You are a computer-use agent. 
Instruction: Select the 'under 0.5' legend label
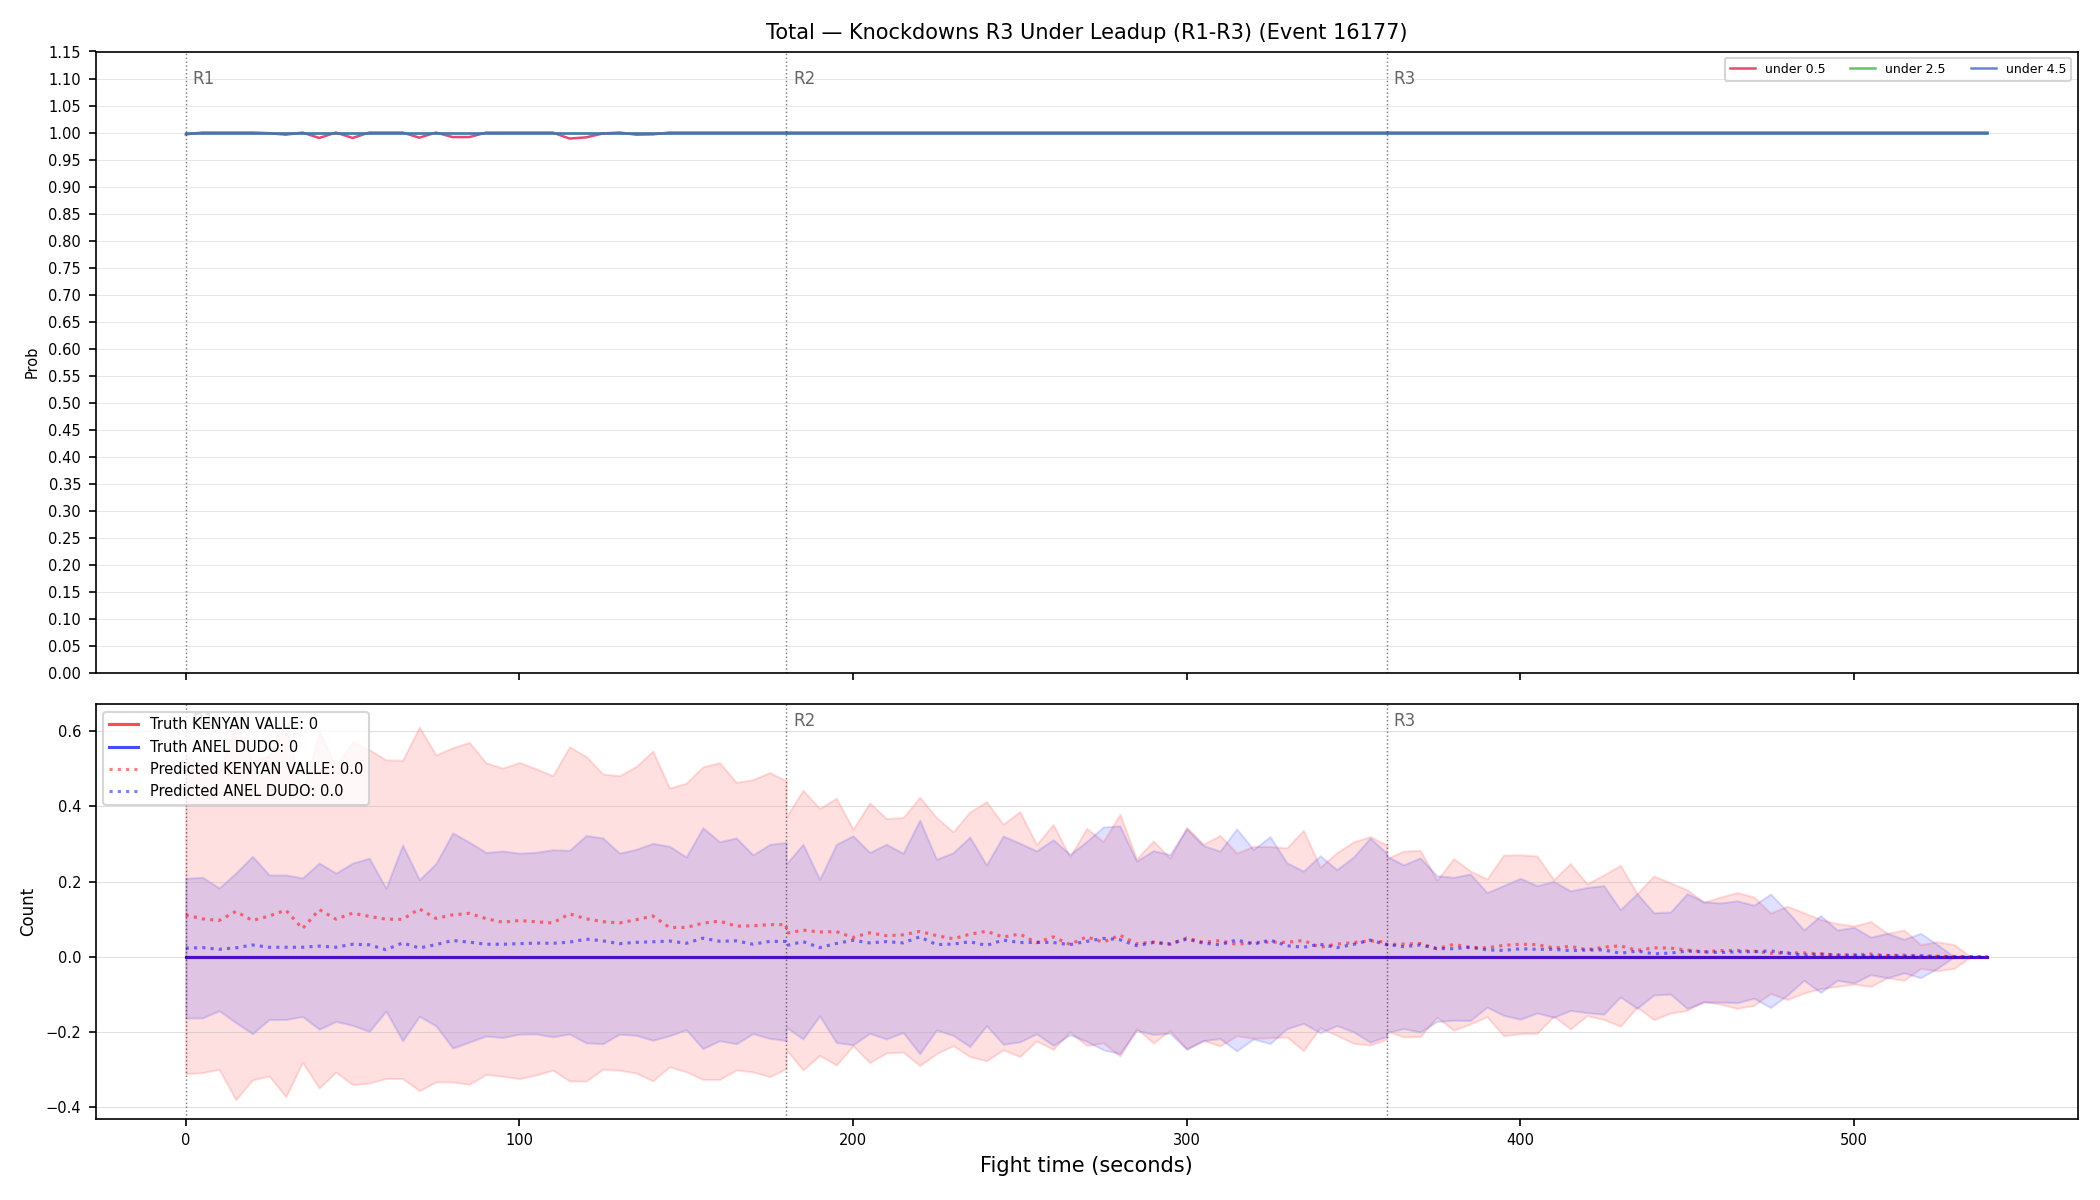[1795, 69]
